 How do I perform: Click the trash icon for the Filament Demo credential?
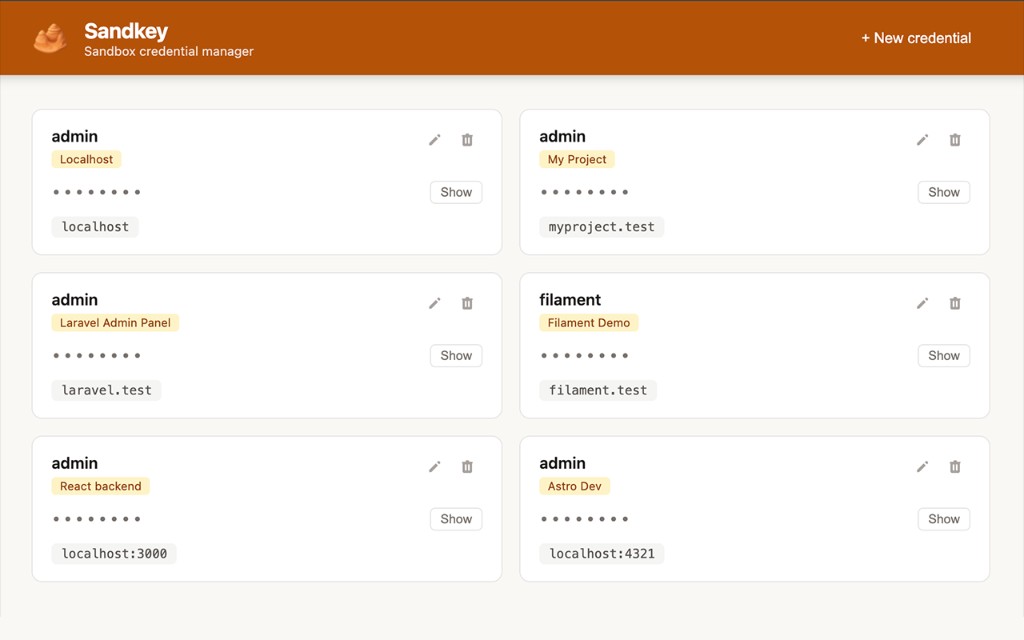click(x=955, y=303)
